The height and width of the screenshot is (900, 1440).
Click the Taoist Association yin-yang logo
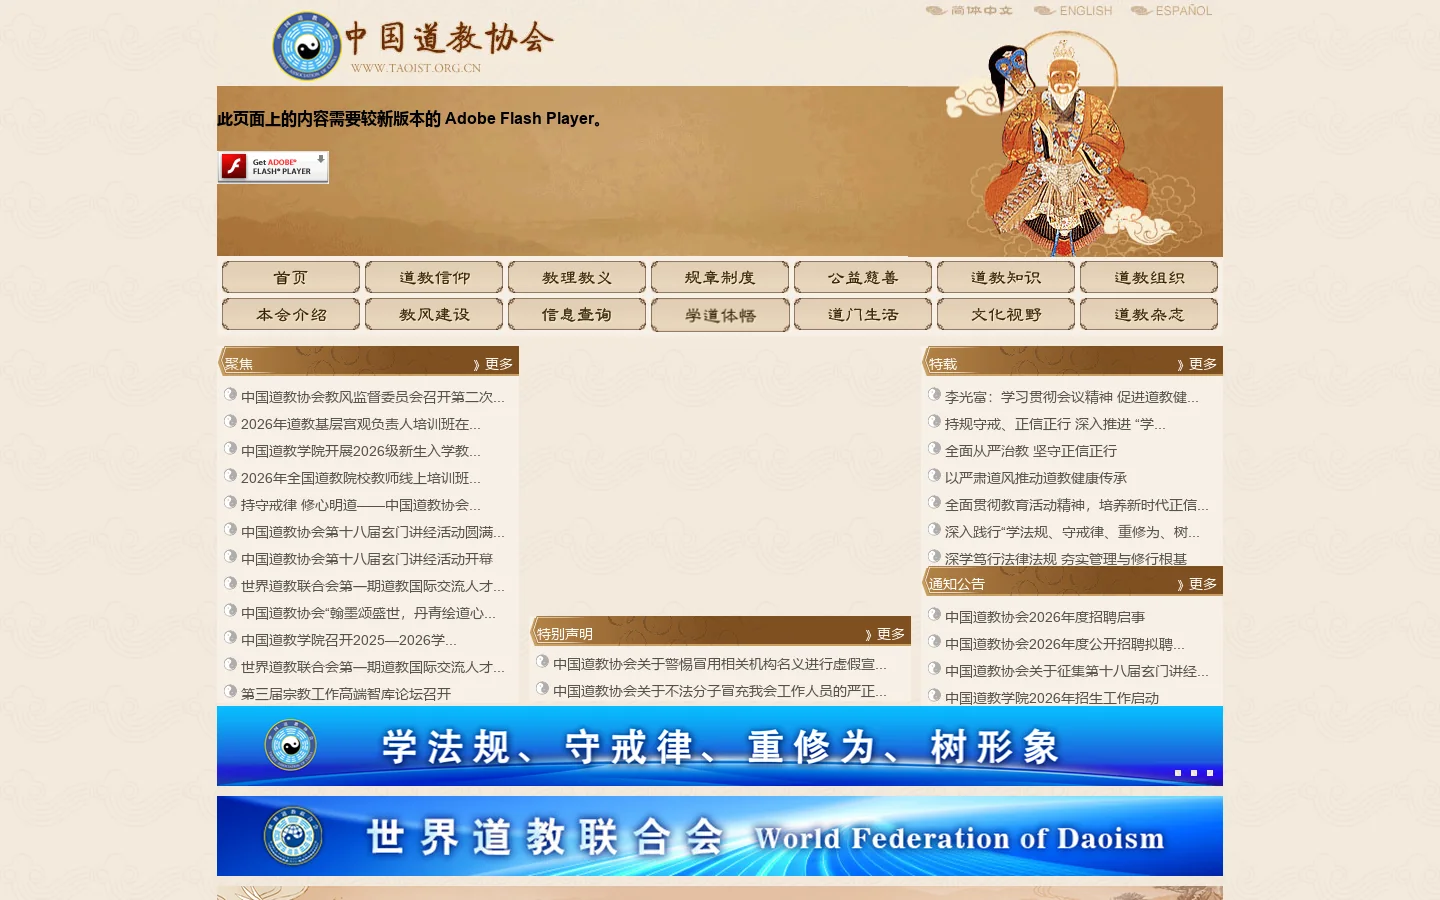307,46
